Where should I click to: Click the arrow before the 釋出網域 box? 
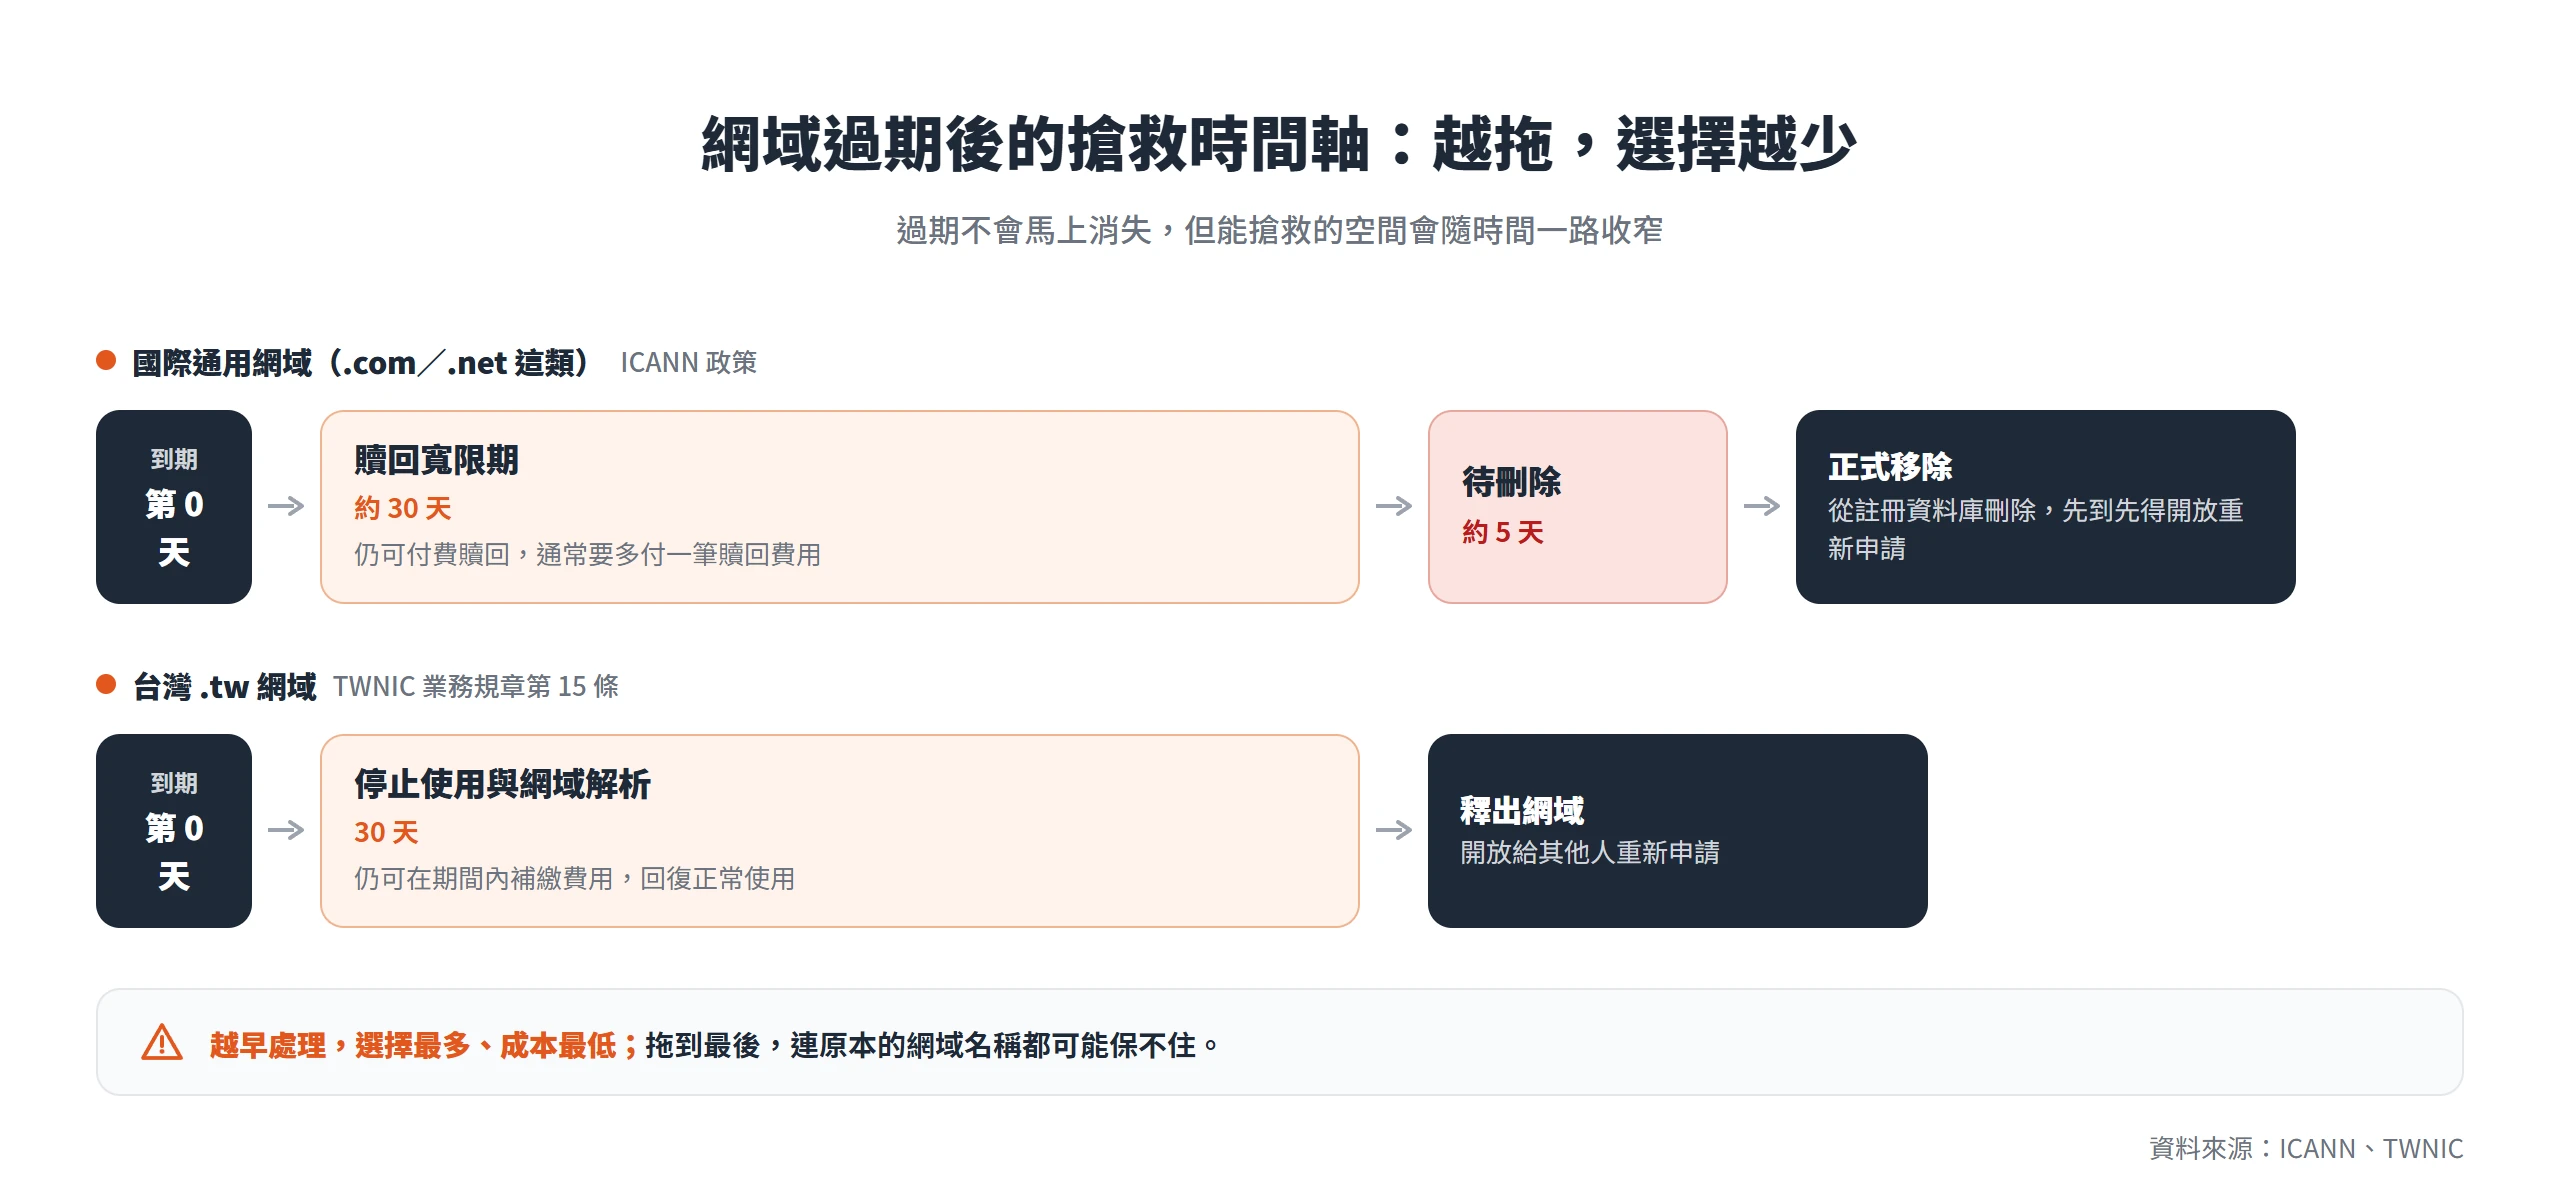pyautogui.click(x=1394, y=830)
